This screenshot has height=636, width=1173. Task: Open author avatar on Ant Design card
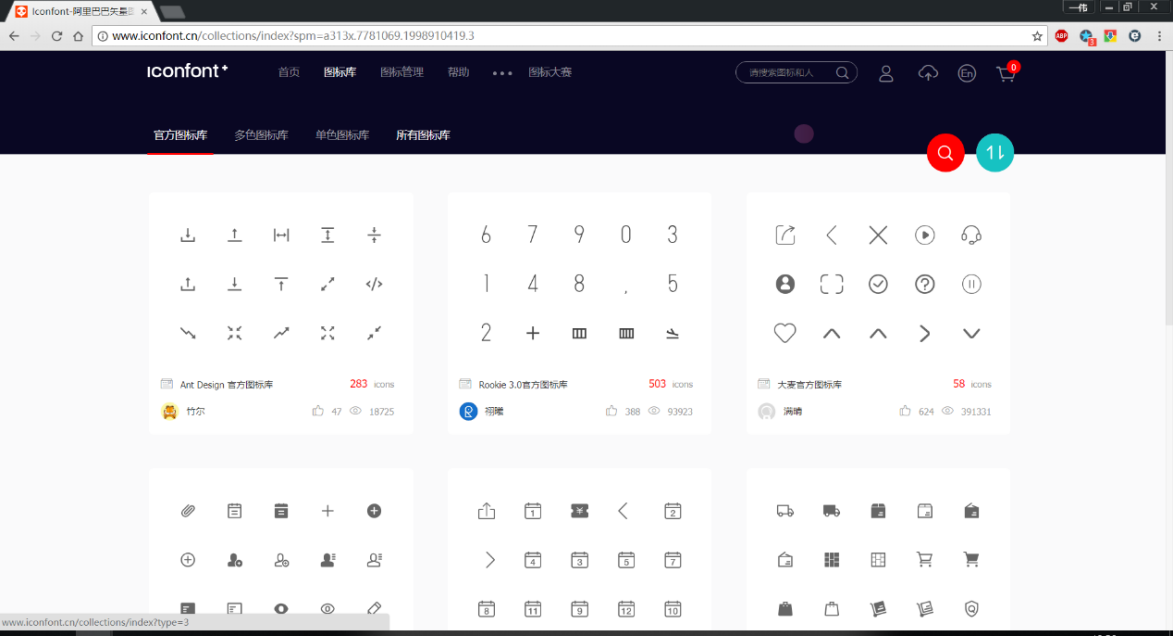click(x=170, y=411)
